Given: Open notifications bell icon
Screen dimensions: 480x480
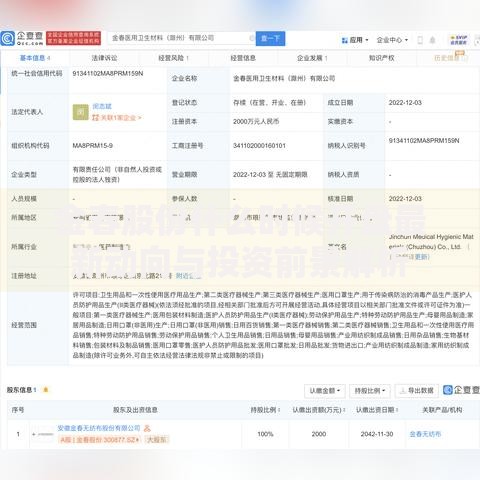Looking at the screenshot, I should pos(432,40).
